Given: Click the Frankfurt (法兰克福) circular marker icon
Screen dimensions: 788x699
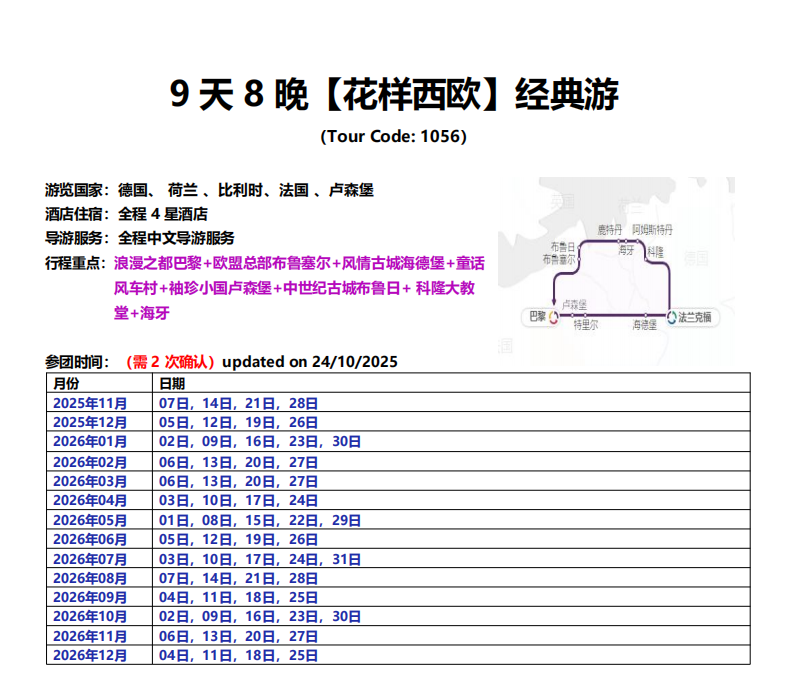Looking at the screenshot, I should point(671,317).
